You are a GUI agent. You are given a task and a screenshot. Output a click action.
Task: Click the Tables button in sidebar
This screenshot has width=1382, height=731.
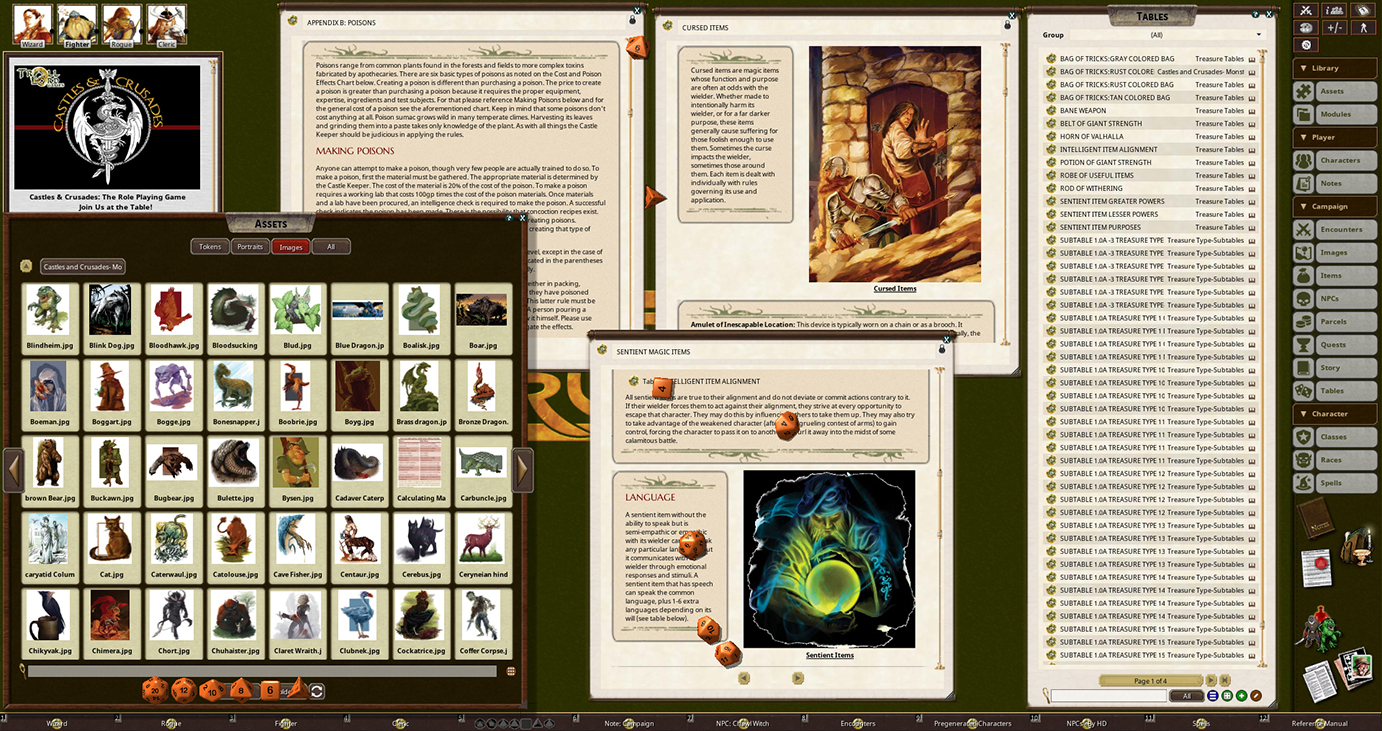point(1346,390)
